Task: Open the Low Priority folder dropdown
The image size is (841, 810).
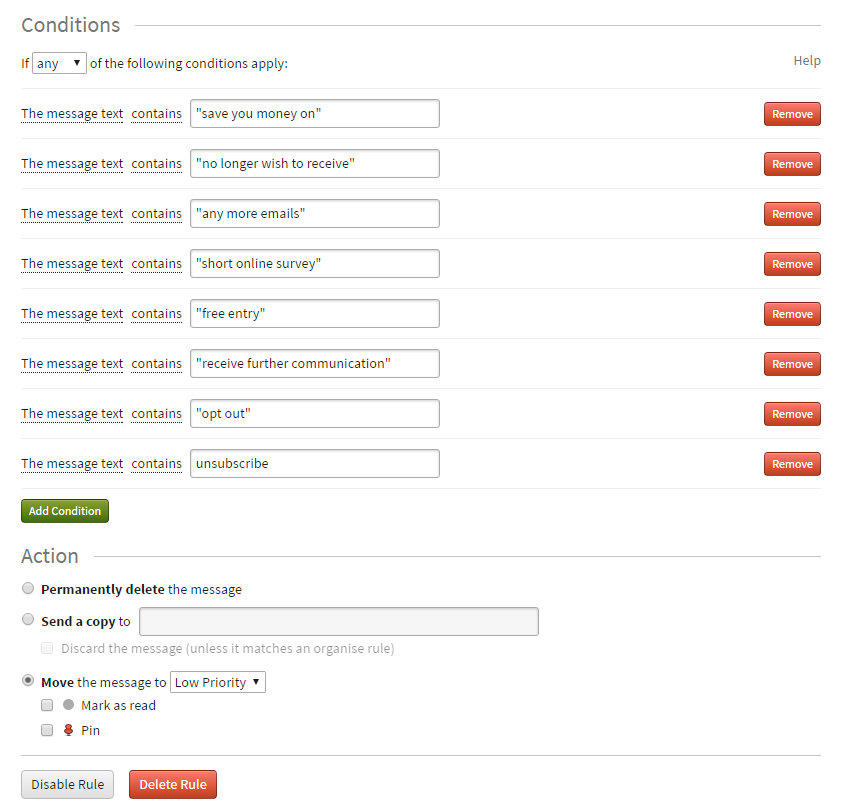Action: tap(218, 682)
